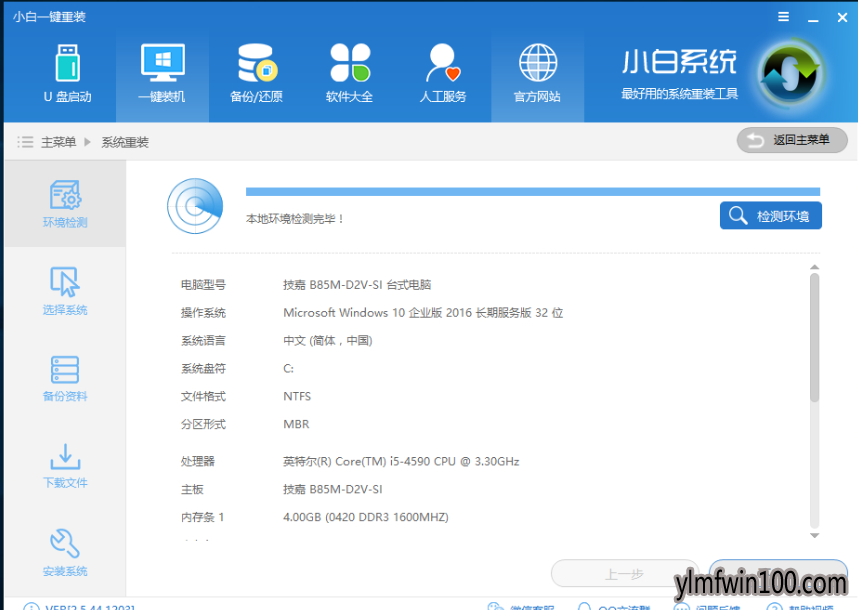Click the radar scanning icon
The height and width of the screenshot is (610, 858).
[x=195, y=206]
